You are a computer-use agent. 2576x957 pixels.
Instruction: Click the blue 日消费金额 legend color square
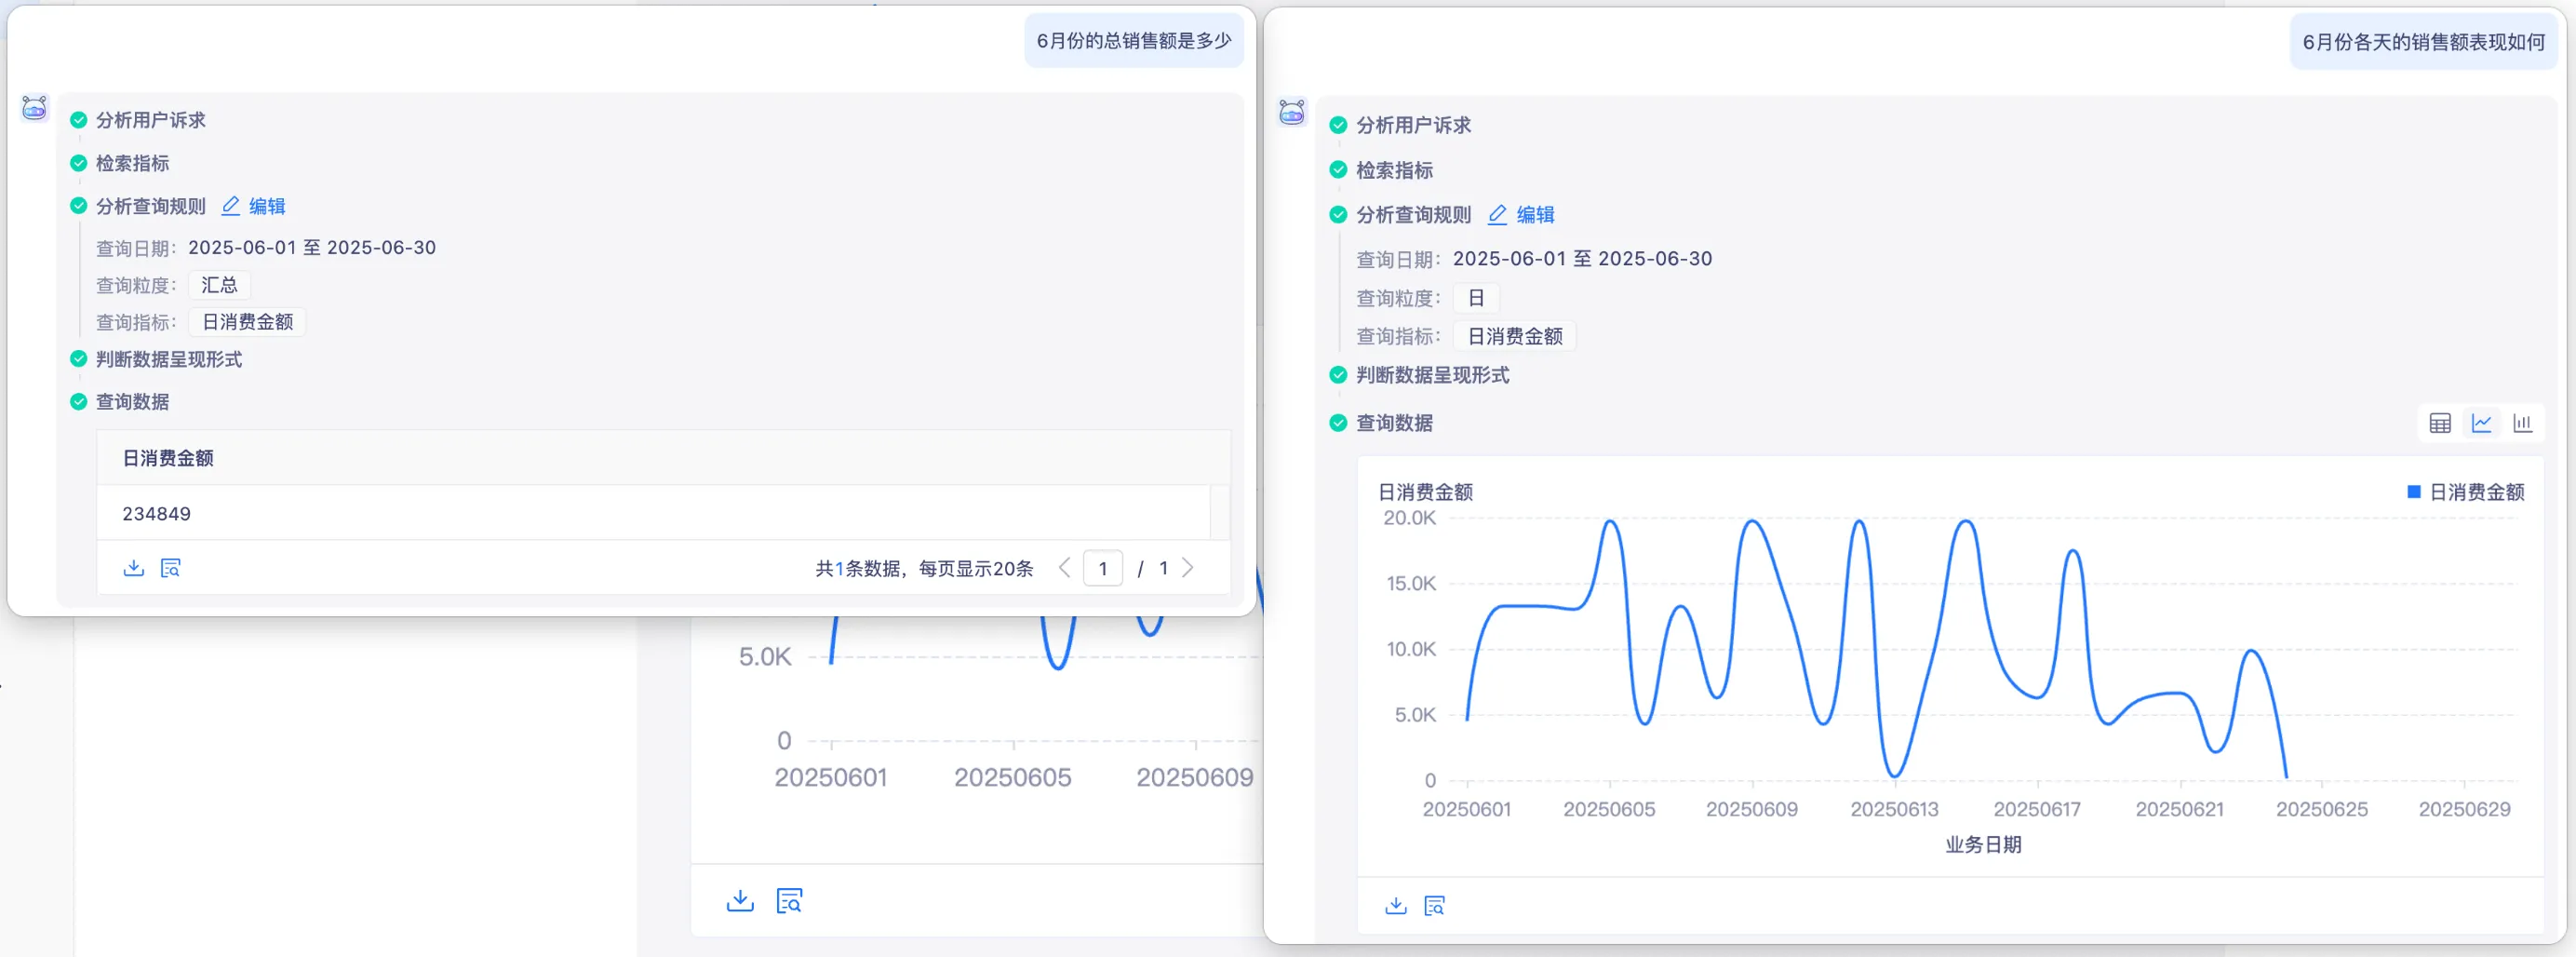click(2414, 492)
